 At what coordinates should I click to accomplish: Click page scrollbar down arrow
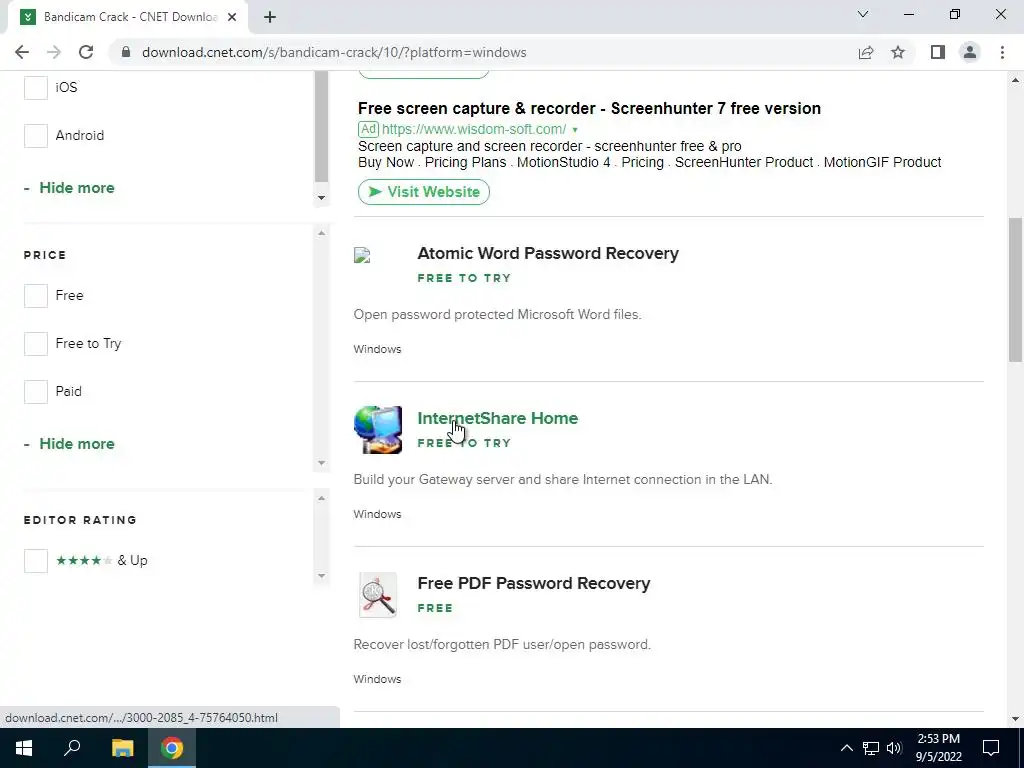click(1015, 719)
